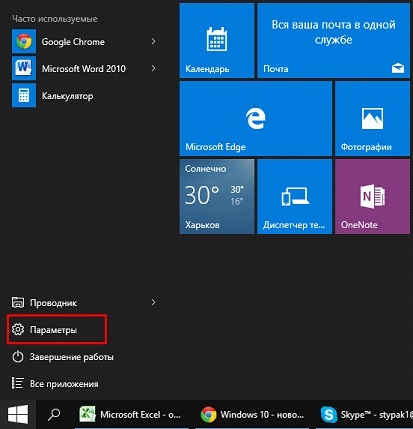
Task: Open the Фотографии photos tile
Action: click(x=372, y=118)
